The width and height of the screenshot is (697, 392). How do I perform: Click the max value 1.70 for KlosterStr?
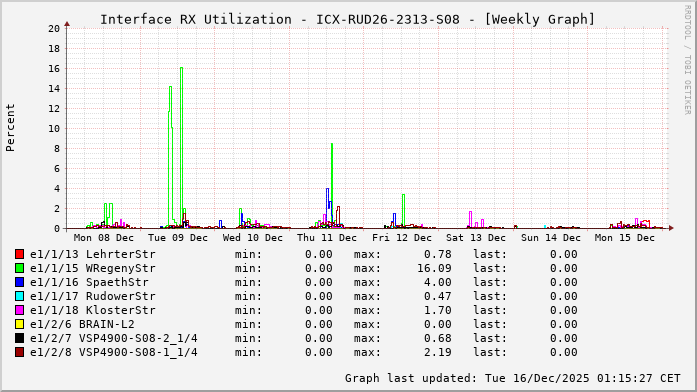click(x=438, y=310)
